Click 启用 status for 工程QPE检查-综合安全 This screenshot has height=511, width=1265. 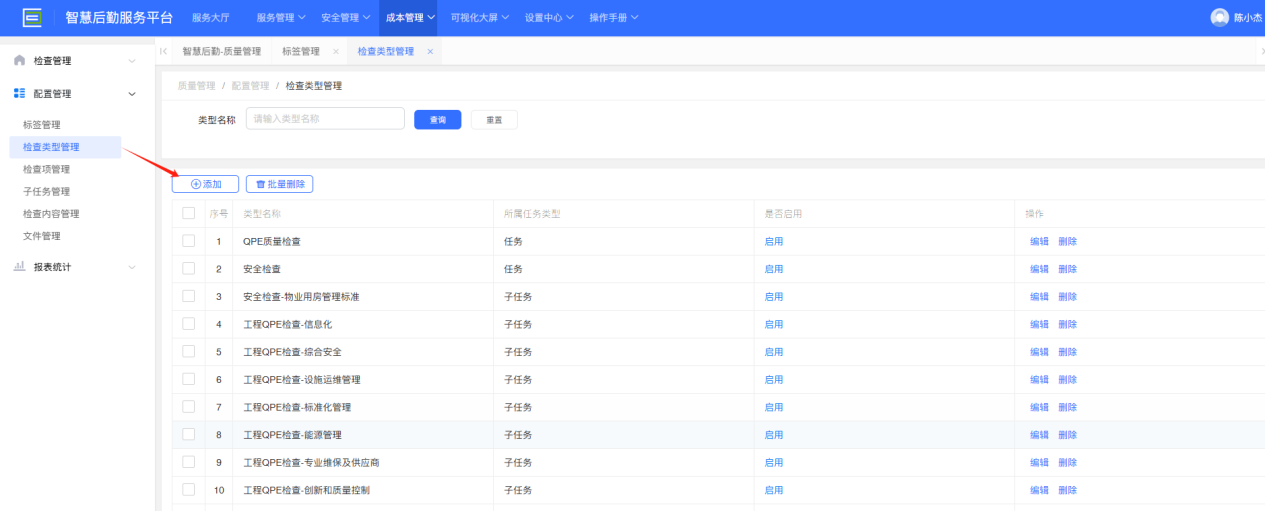pyautogui.click(x=774, y=352)
